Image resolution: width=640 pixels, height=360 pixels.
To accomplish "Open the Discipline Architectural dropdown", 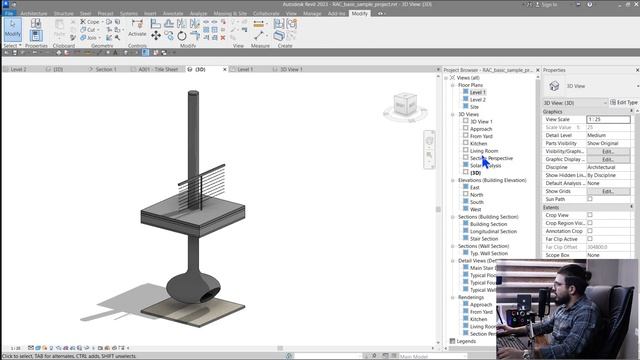I will (x=608, y=167).
